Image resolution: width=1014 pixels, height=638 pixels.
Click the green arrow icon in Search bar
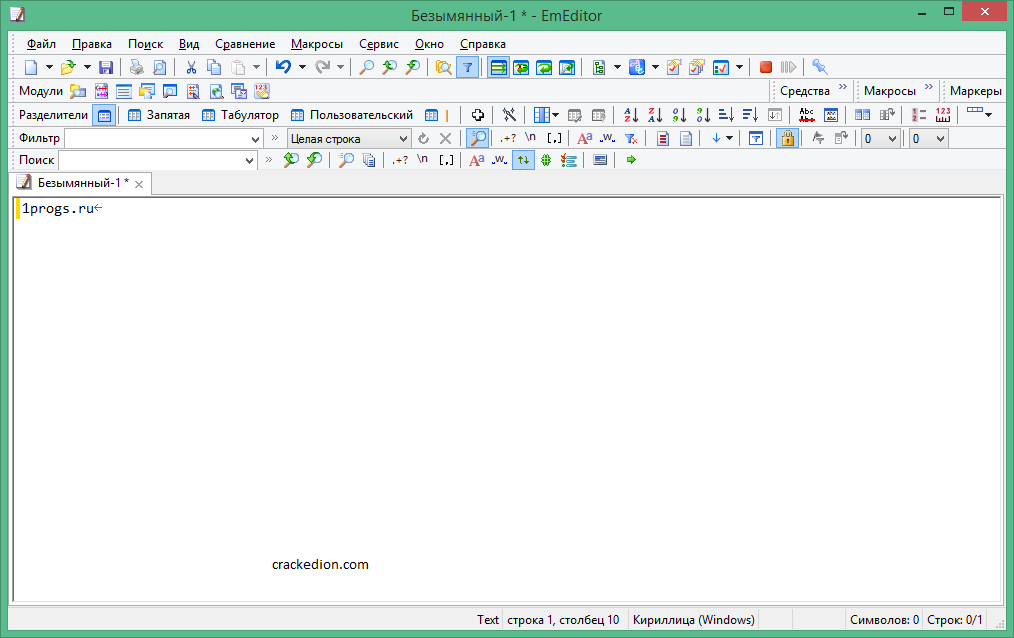(631, 160)
